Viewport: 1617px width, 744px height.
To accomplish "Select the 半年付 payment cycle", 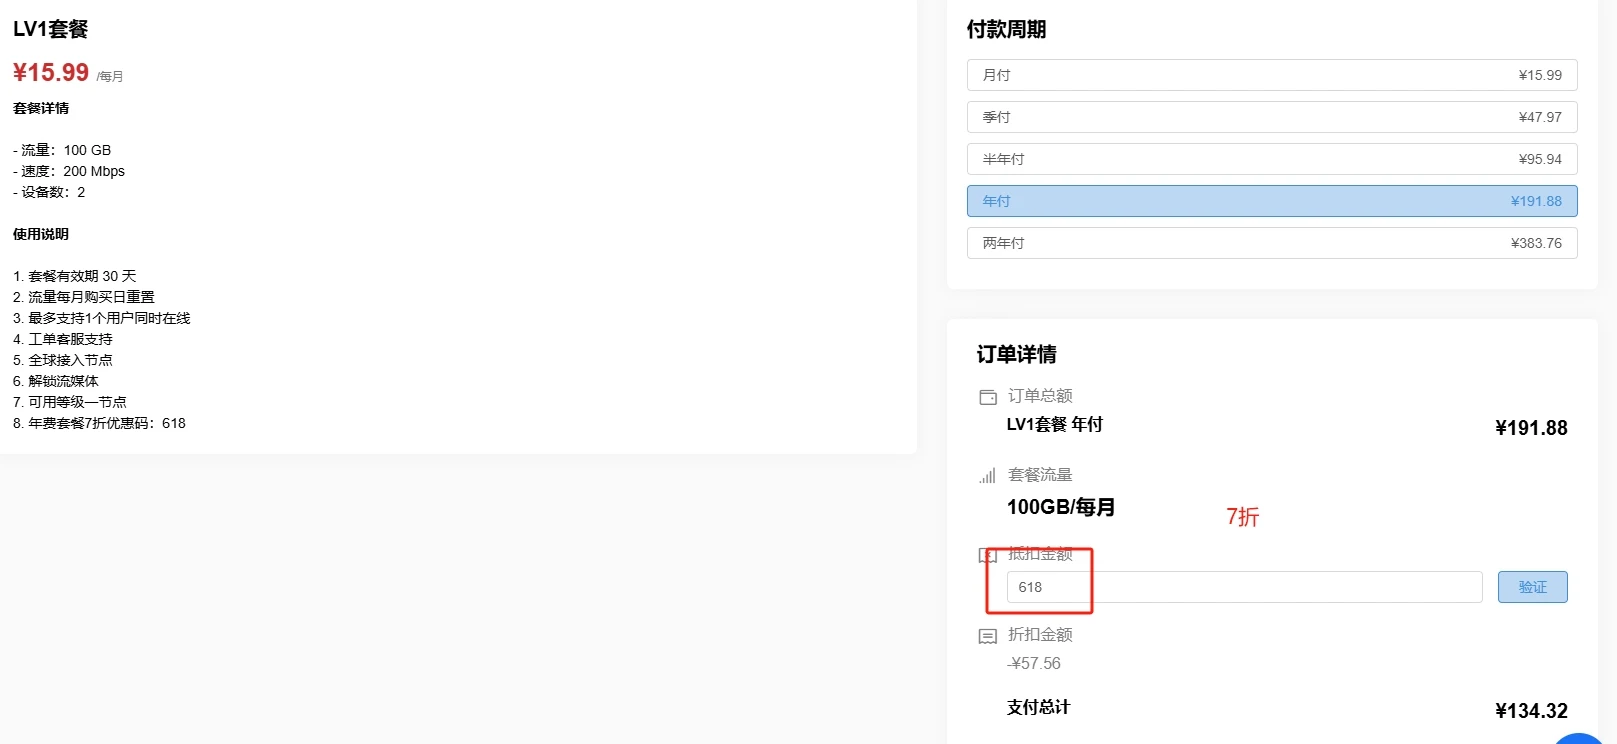I will 1271,159.
